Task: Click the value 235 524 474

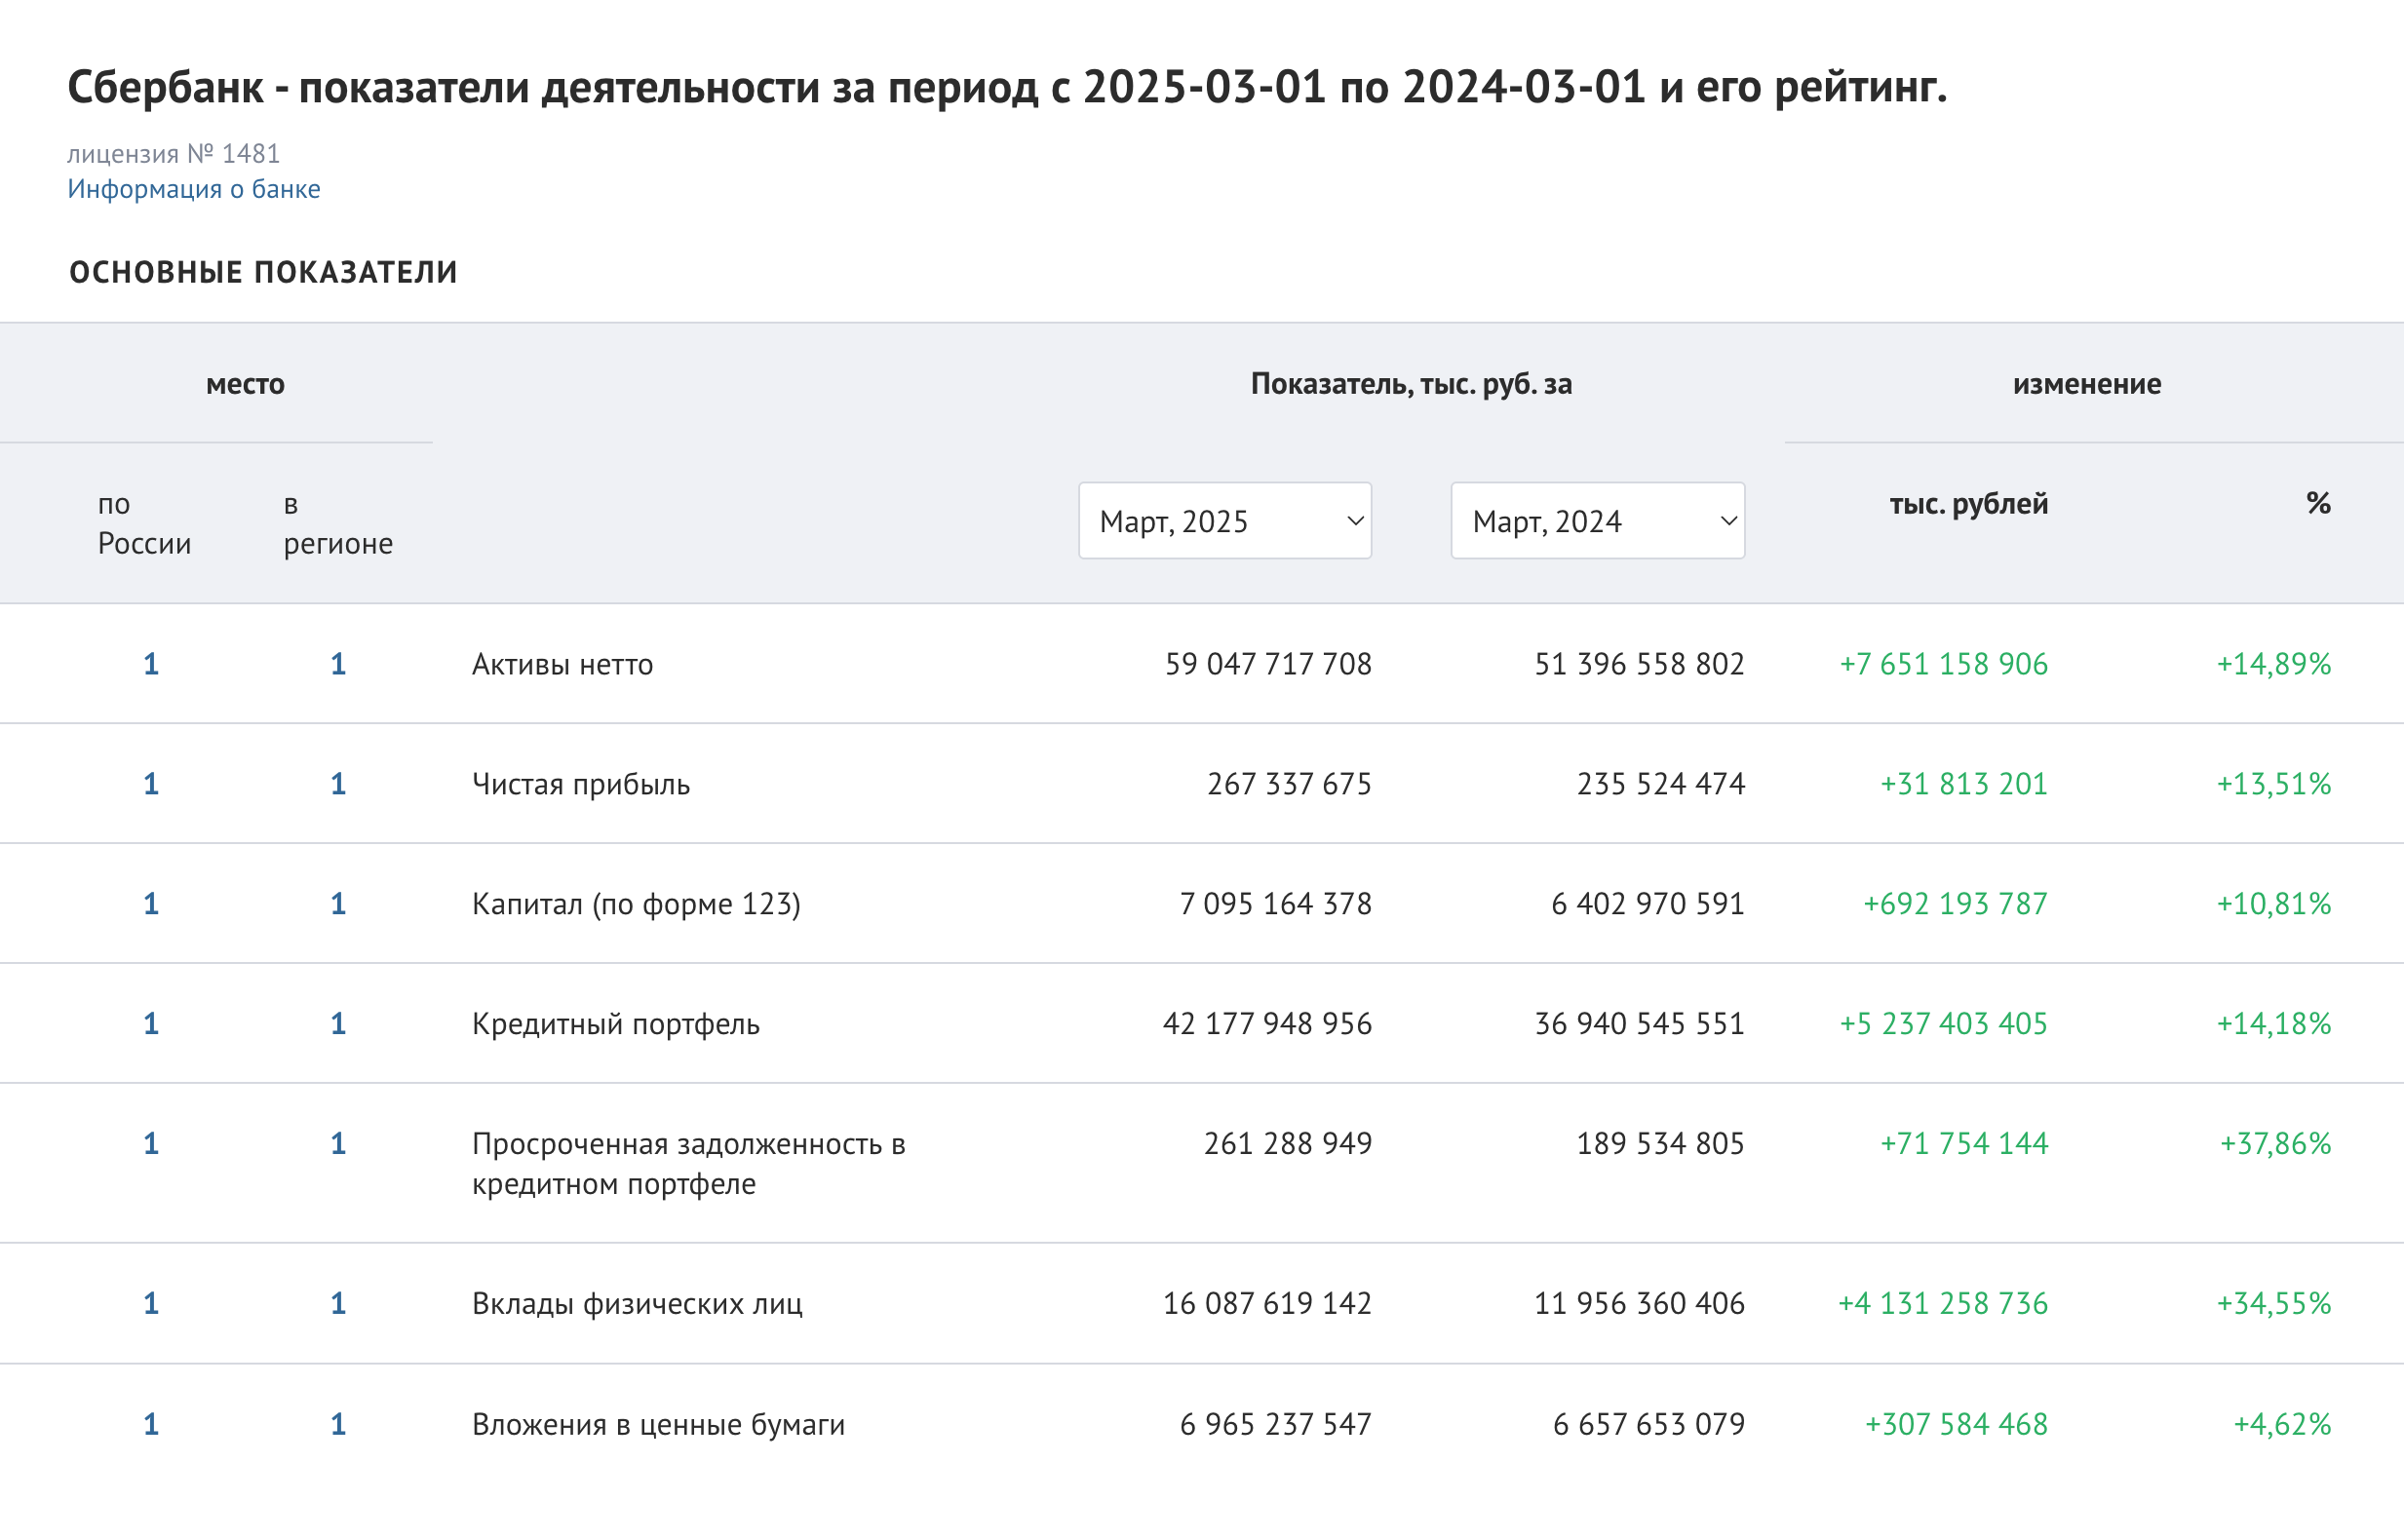Action: [x=1661, y=784]
